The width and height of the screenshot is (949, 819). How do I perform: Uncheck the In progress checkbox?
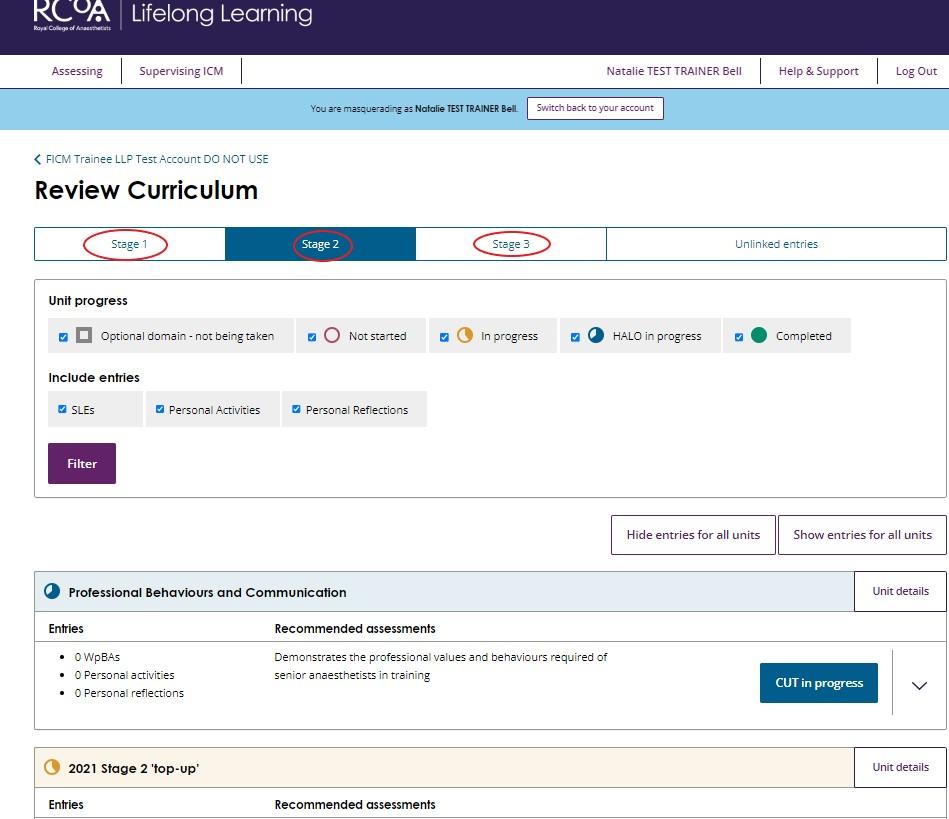[444, 337]
